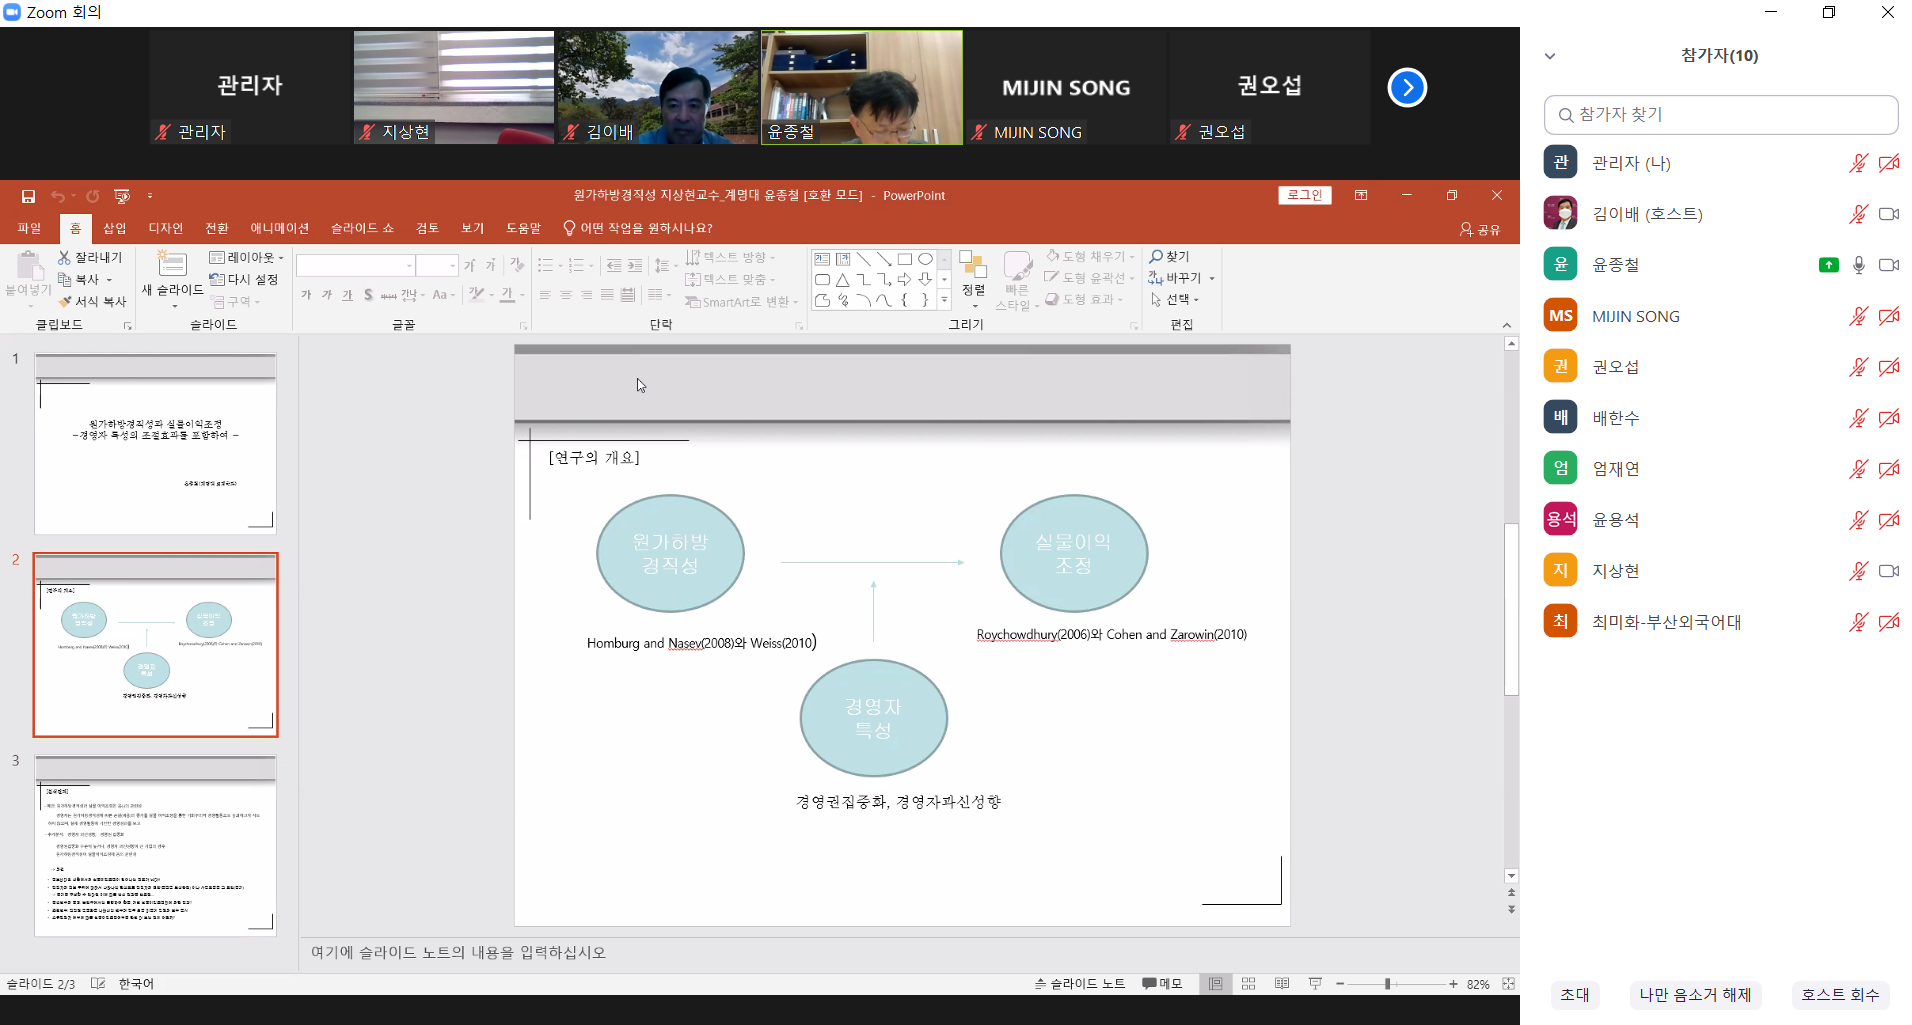
Task: Click the next arrow in video gallery
Action: click(1406, 88)
